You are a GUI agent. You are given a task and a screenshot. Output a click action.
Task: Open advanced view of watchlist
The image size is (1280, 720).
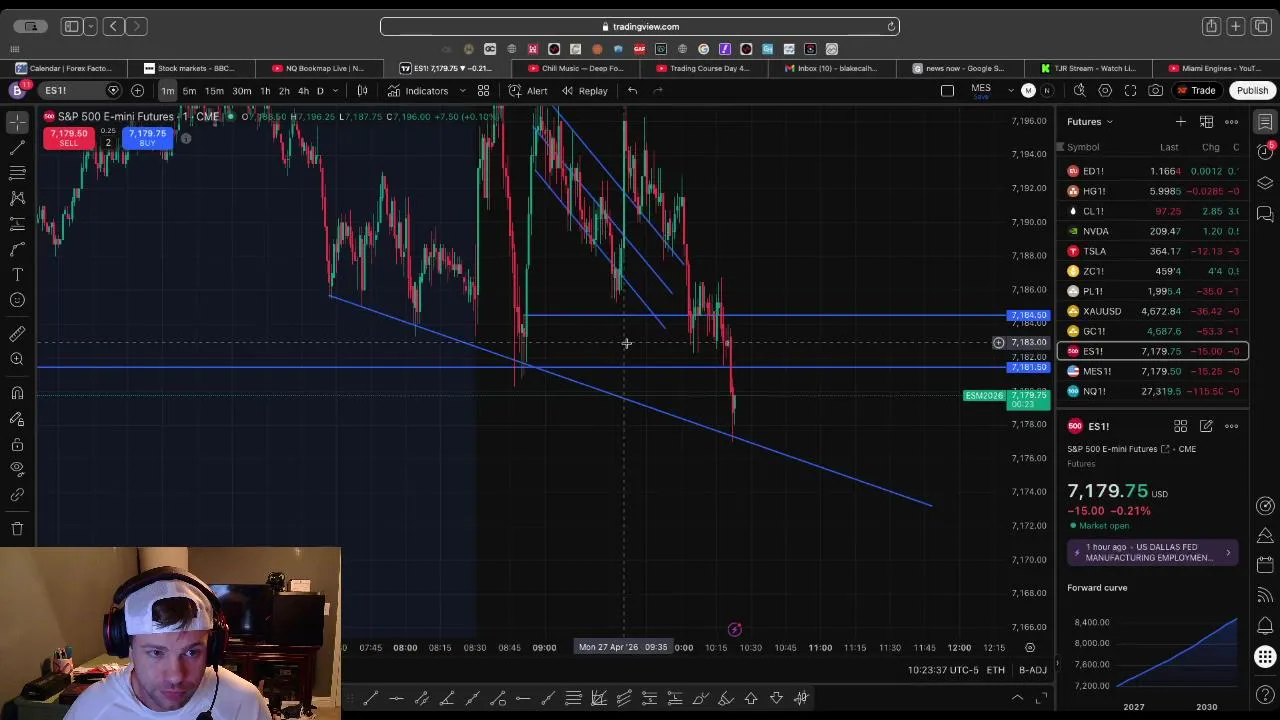pos(1206,122)
